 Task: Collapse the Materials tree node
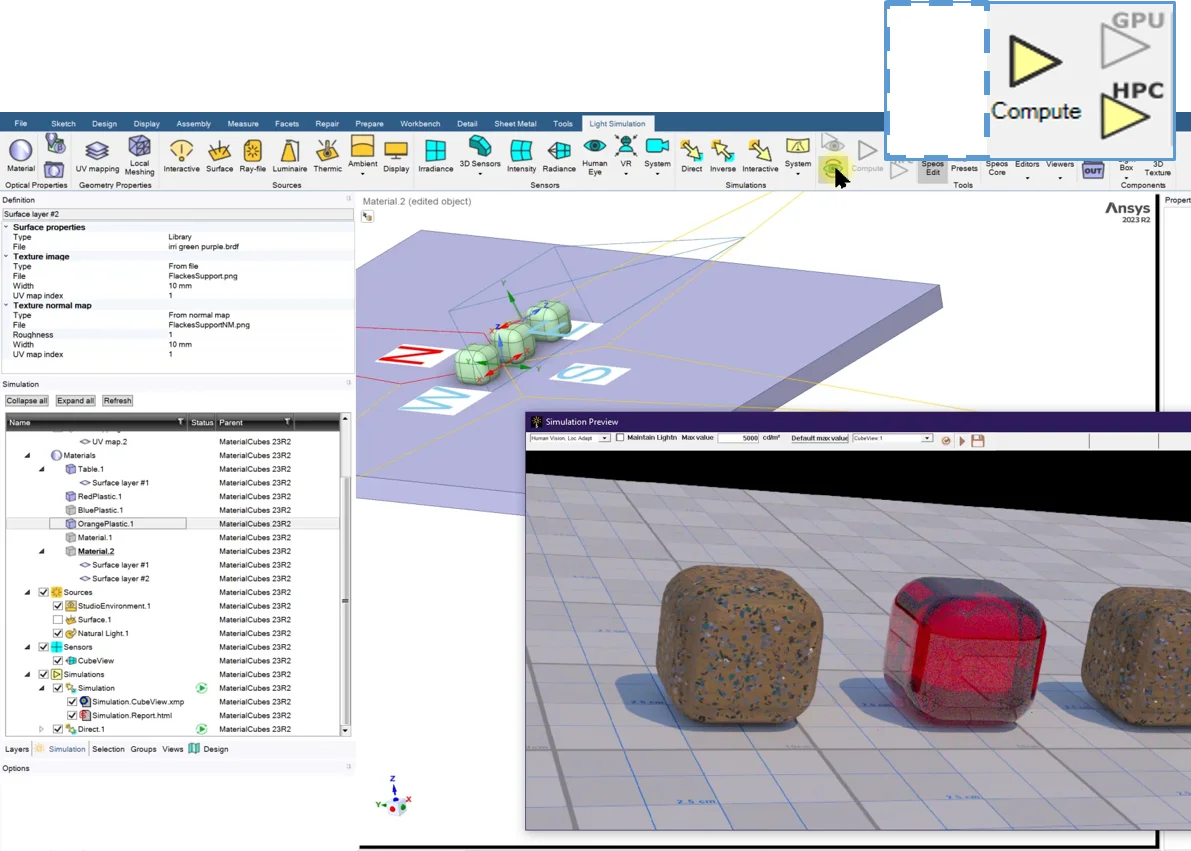click(x=27, y=455)
